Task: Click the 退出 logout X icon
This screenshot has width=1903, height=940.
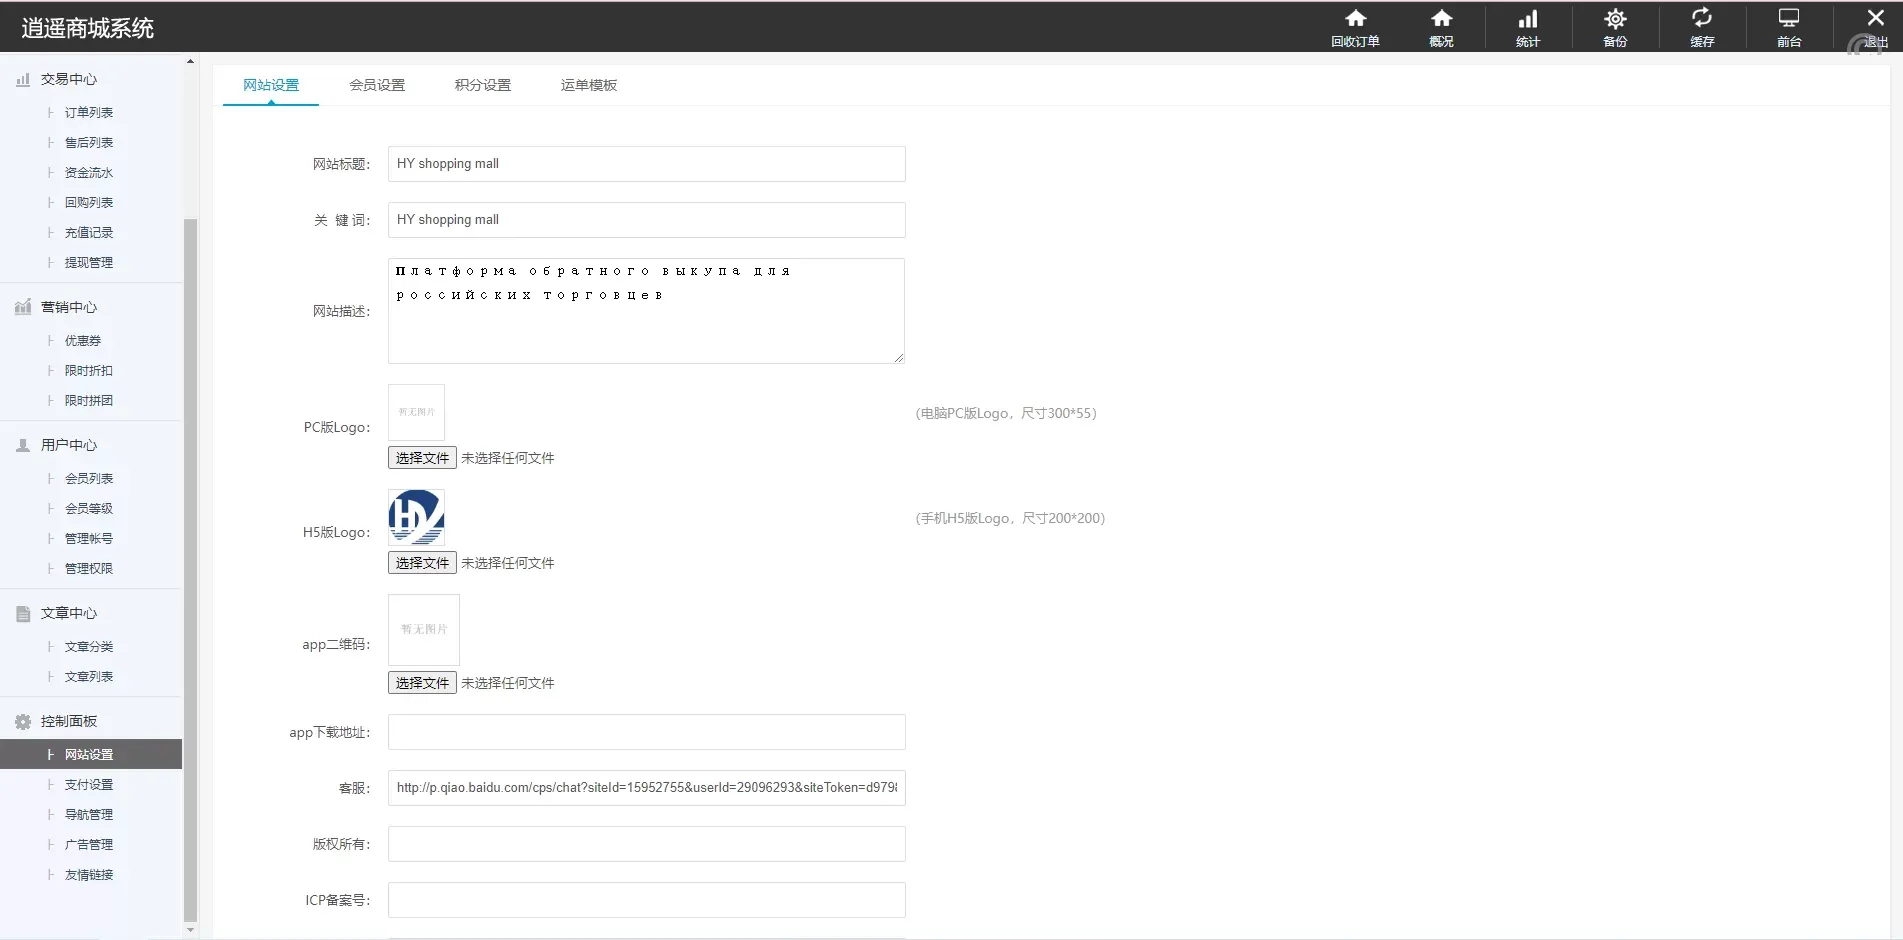Action: click(1876, 19)
